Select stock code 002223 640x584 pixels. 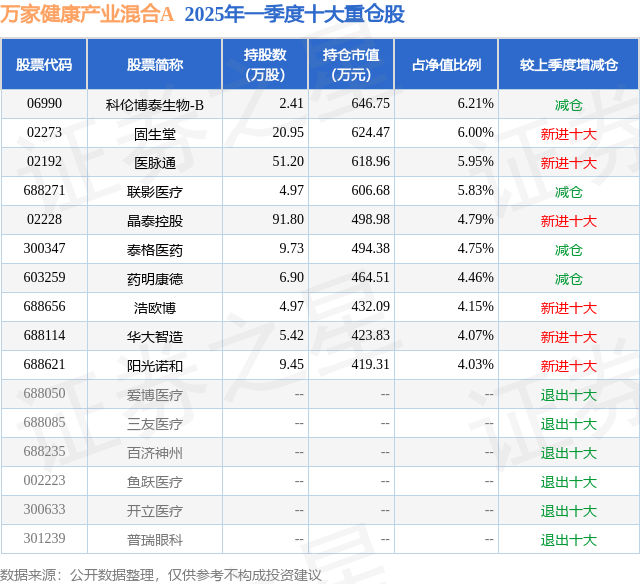[x=44, y=480]
